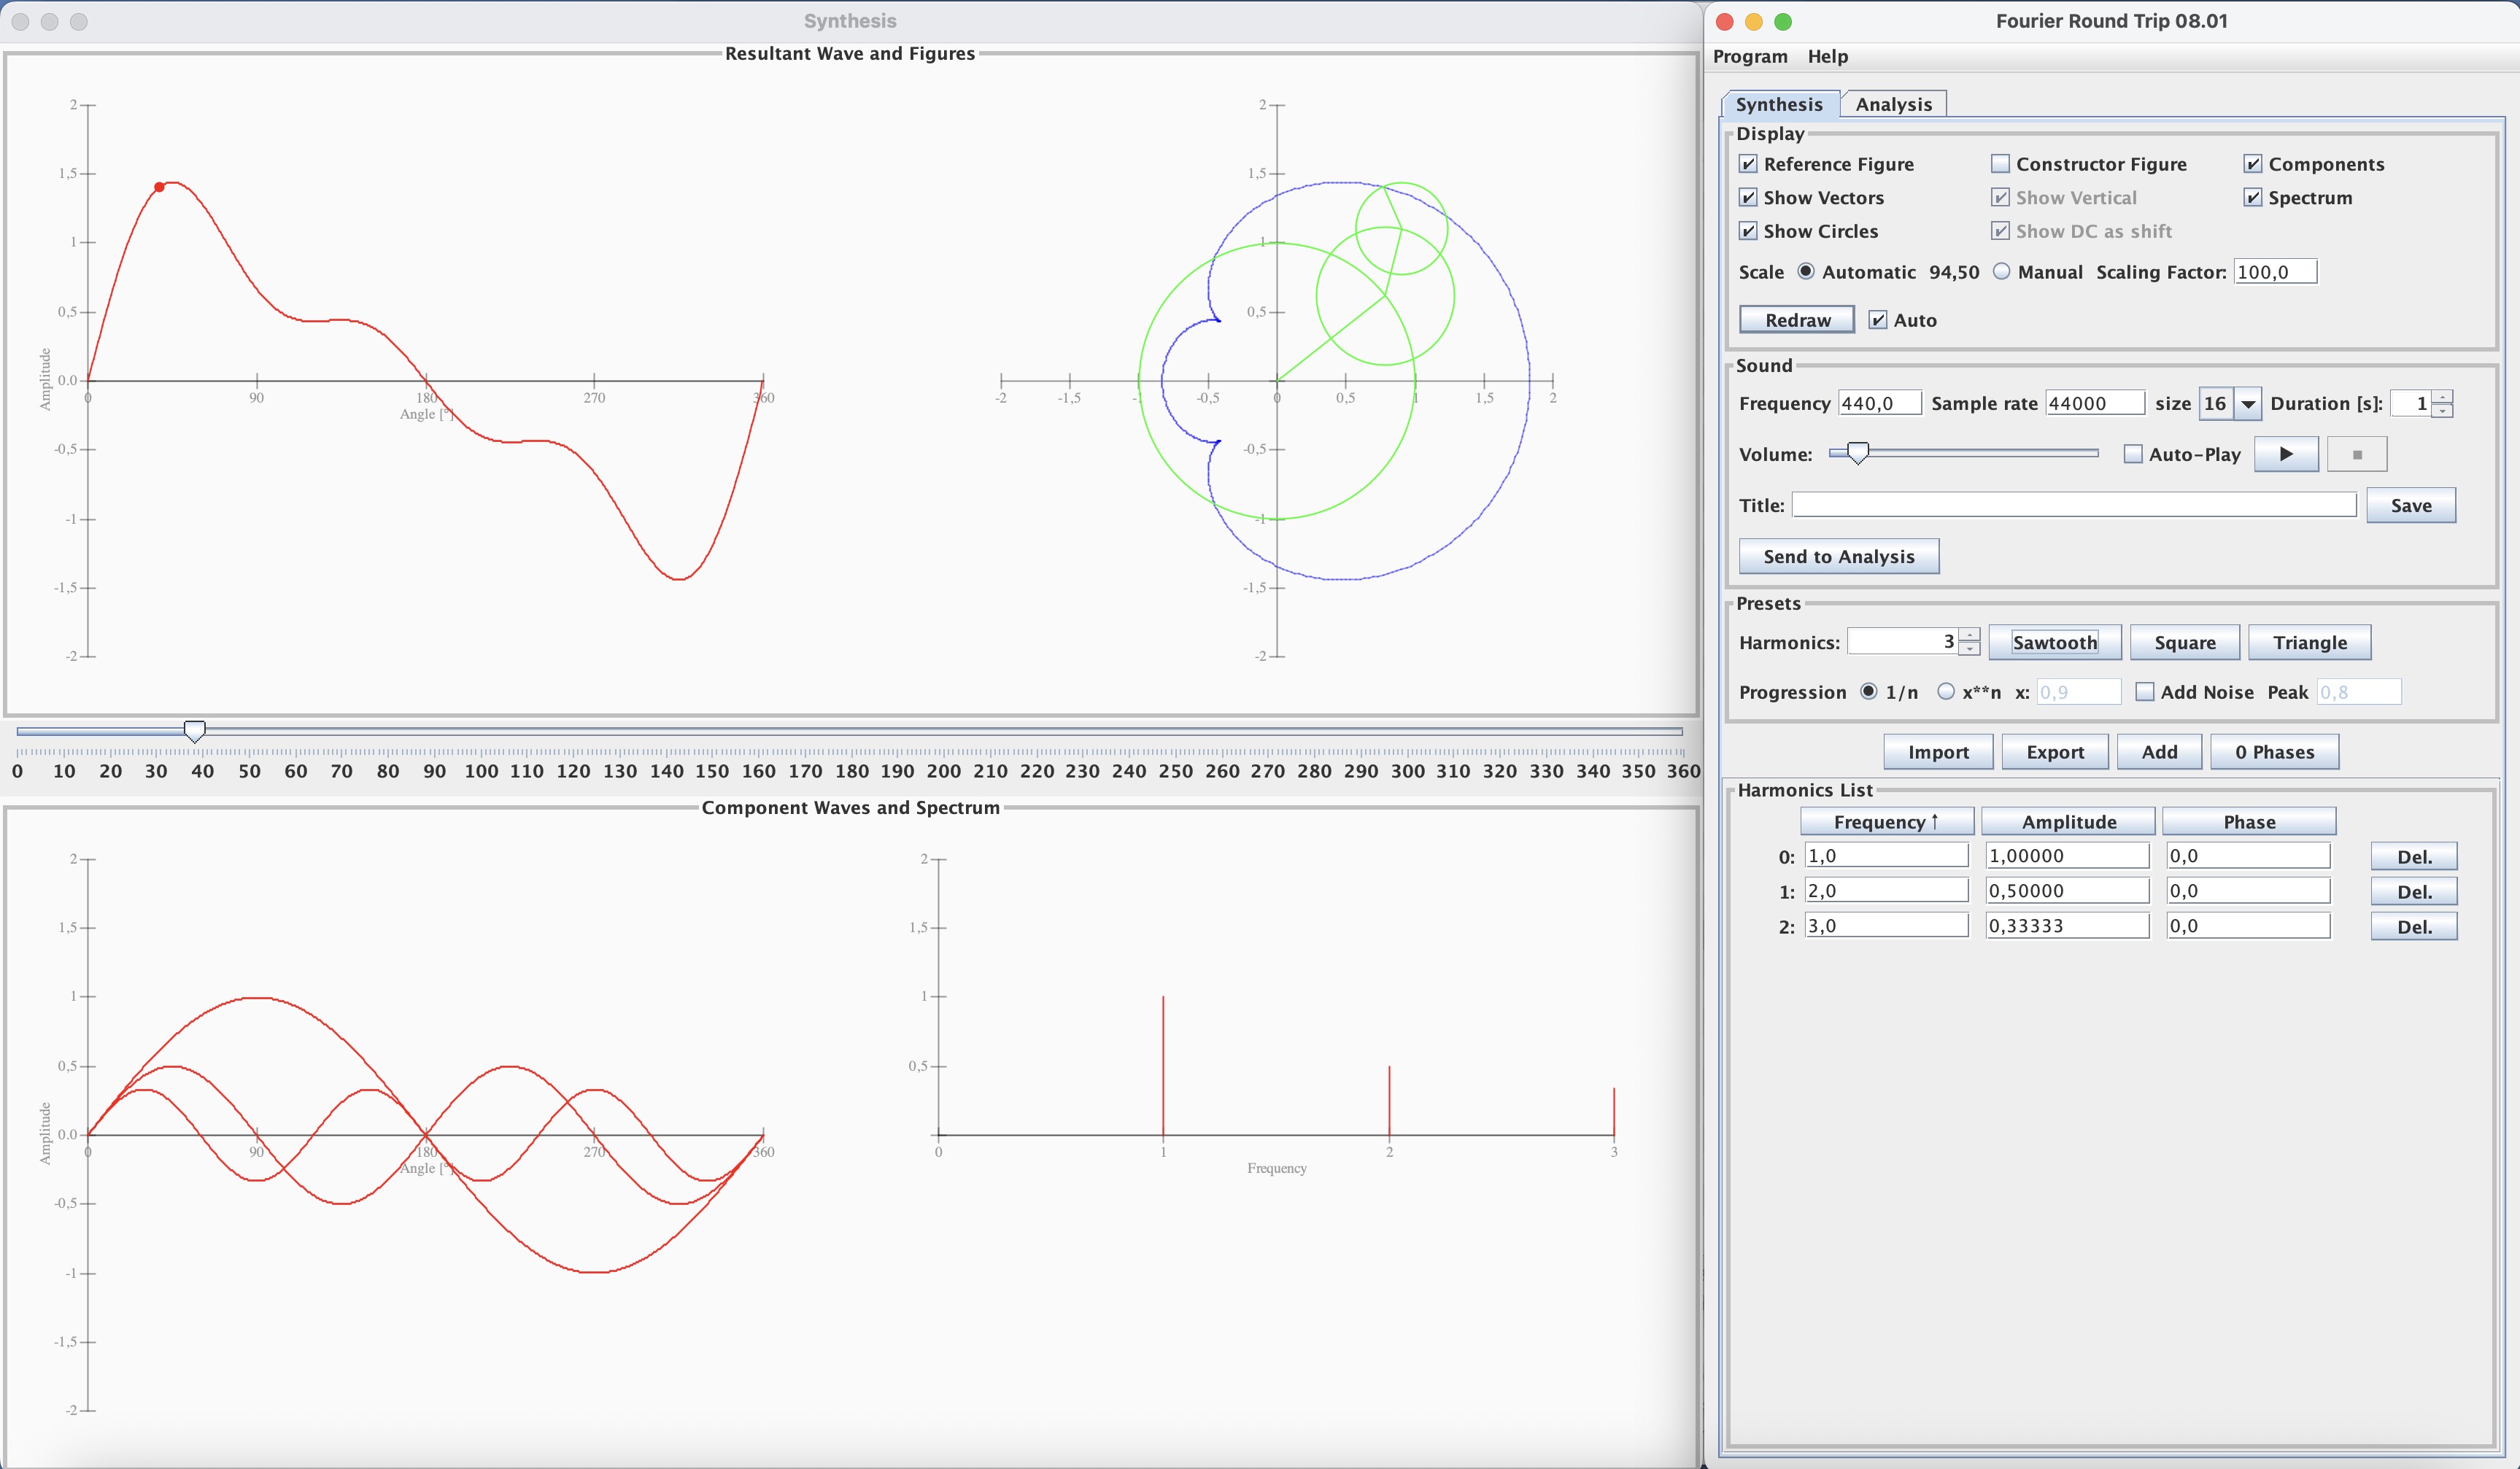Image resolution: width=2520 pixels, height=1469 pixels.
Task: Open the Program menu
Action: click(x=1749, y=56)
